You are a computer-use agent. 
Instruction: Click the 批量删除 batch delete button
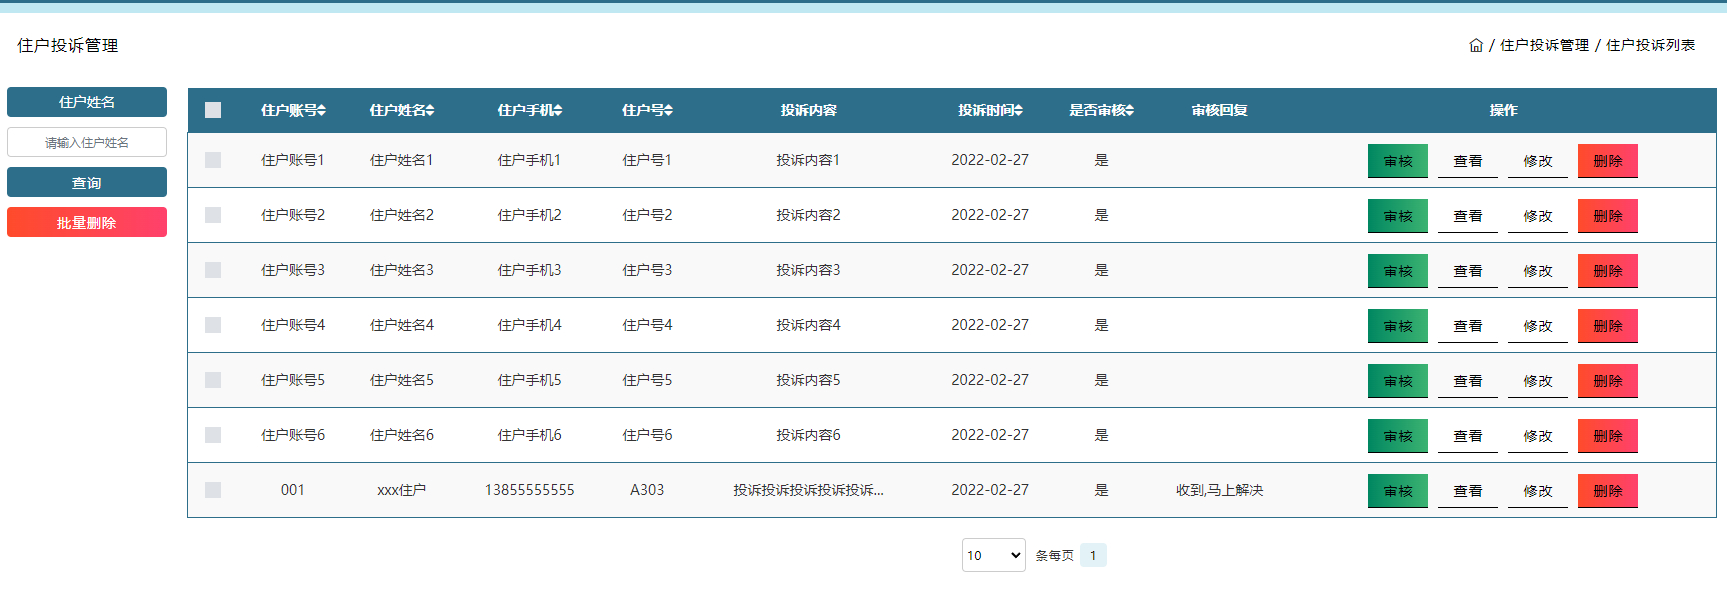pyautogui.click(x=87, y=222)
